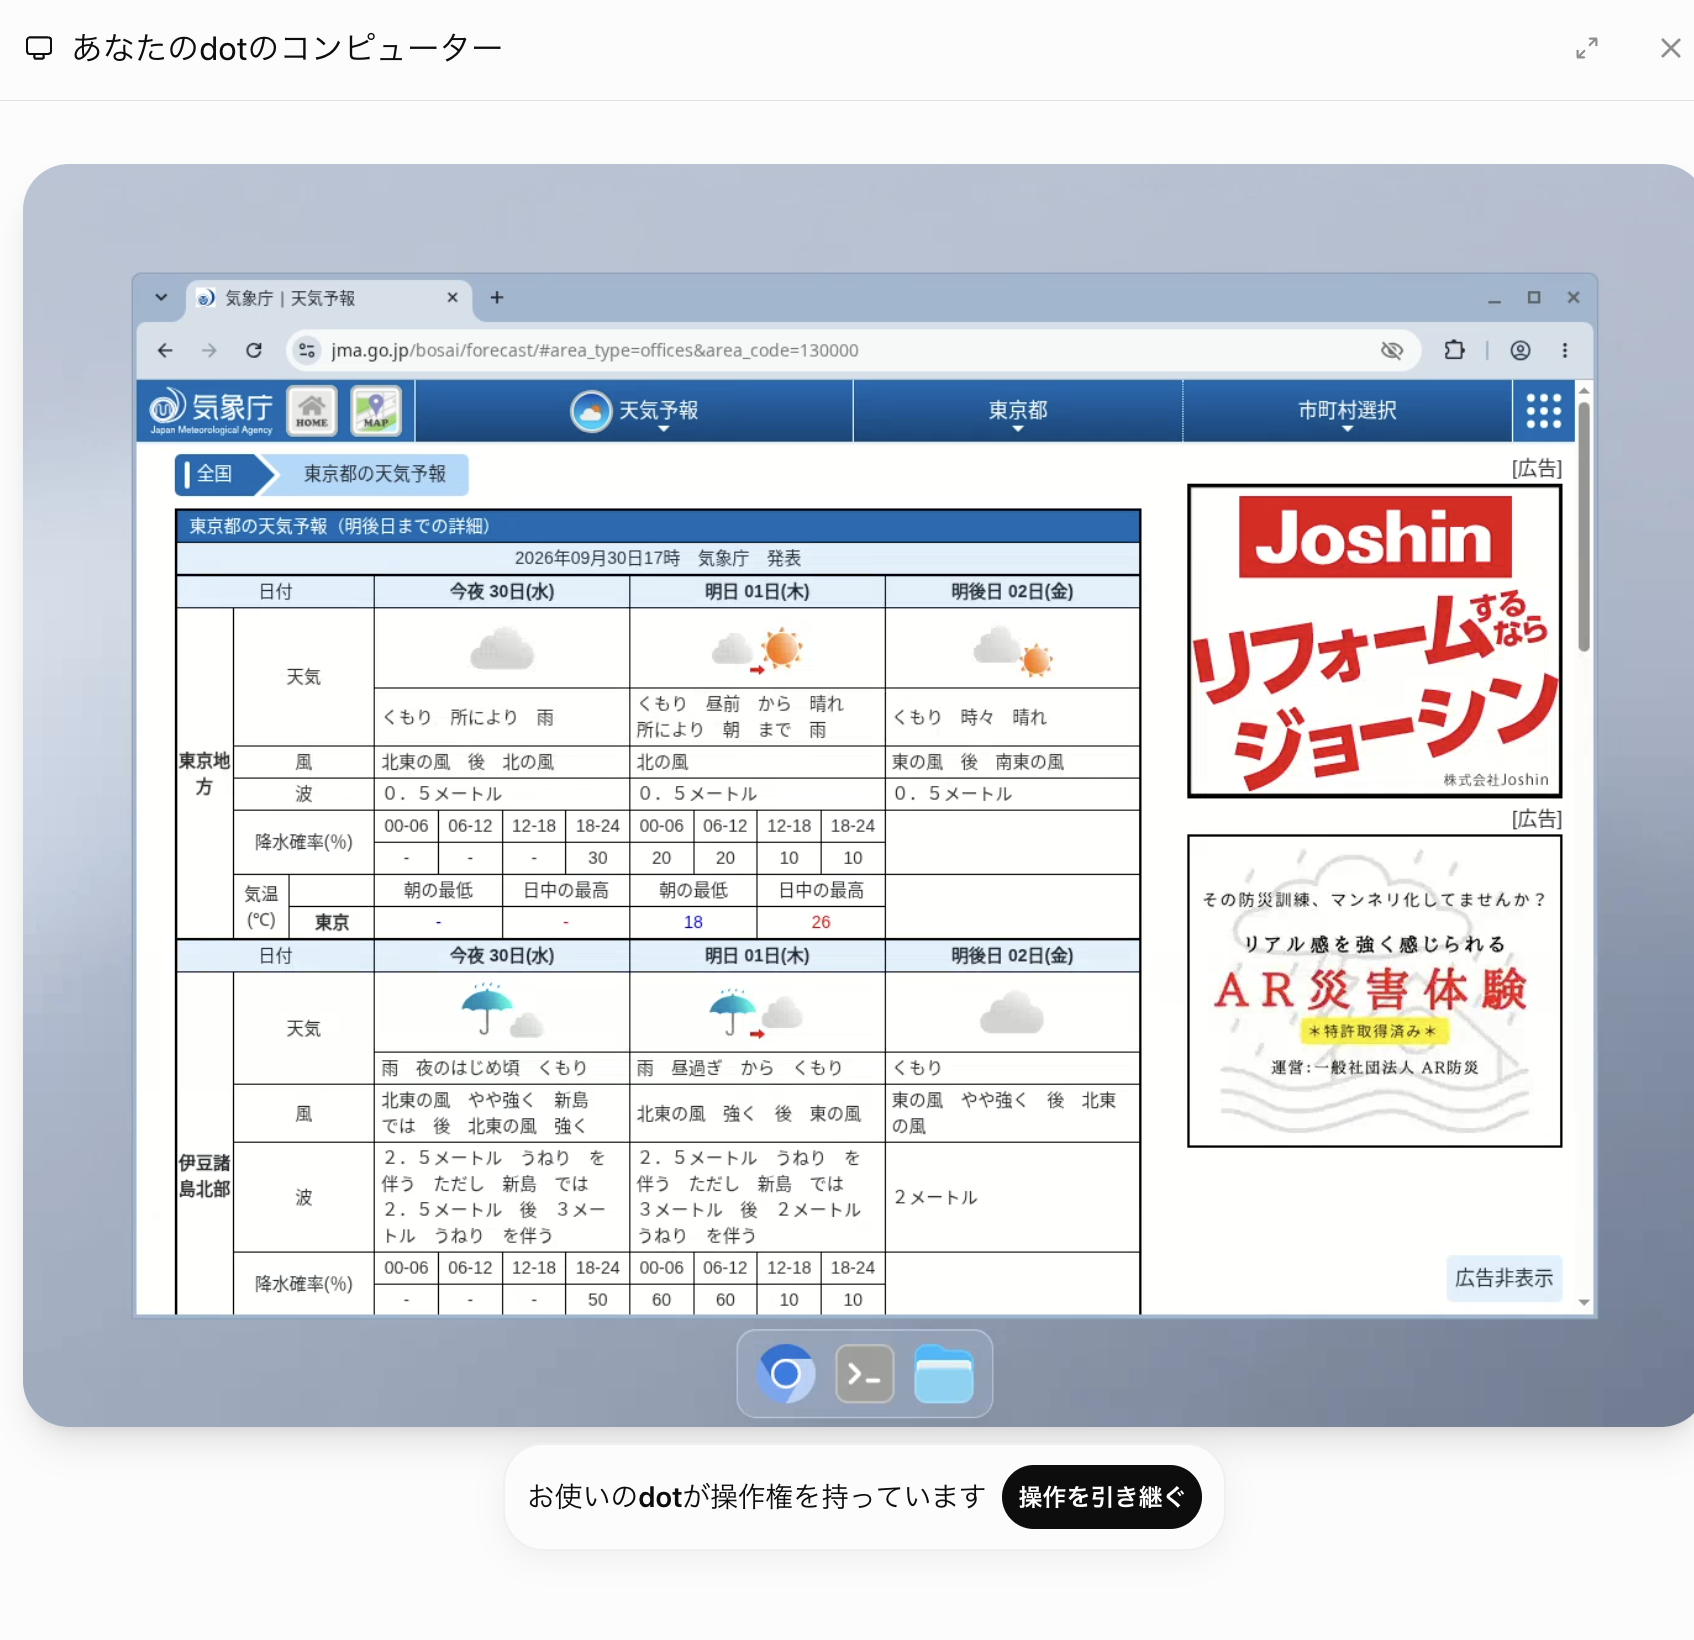This screenshot has height=1640, width=1694.
Task: Click the 操作を引き継ぐ button
Action: coord(1101,1496)
